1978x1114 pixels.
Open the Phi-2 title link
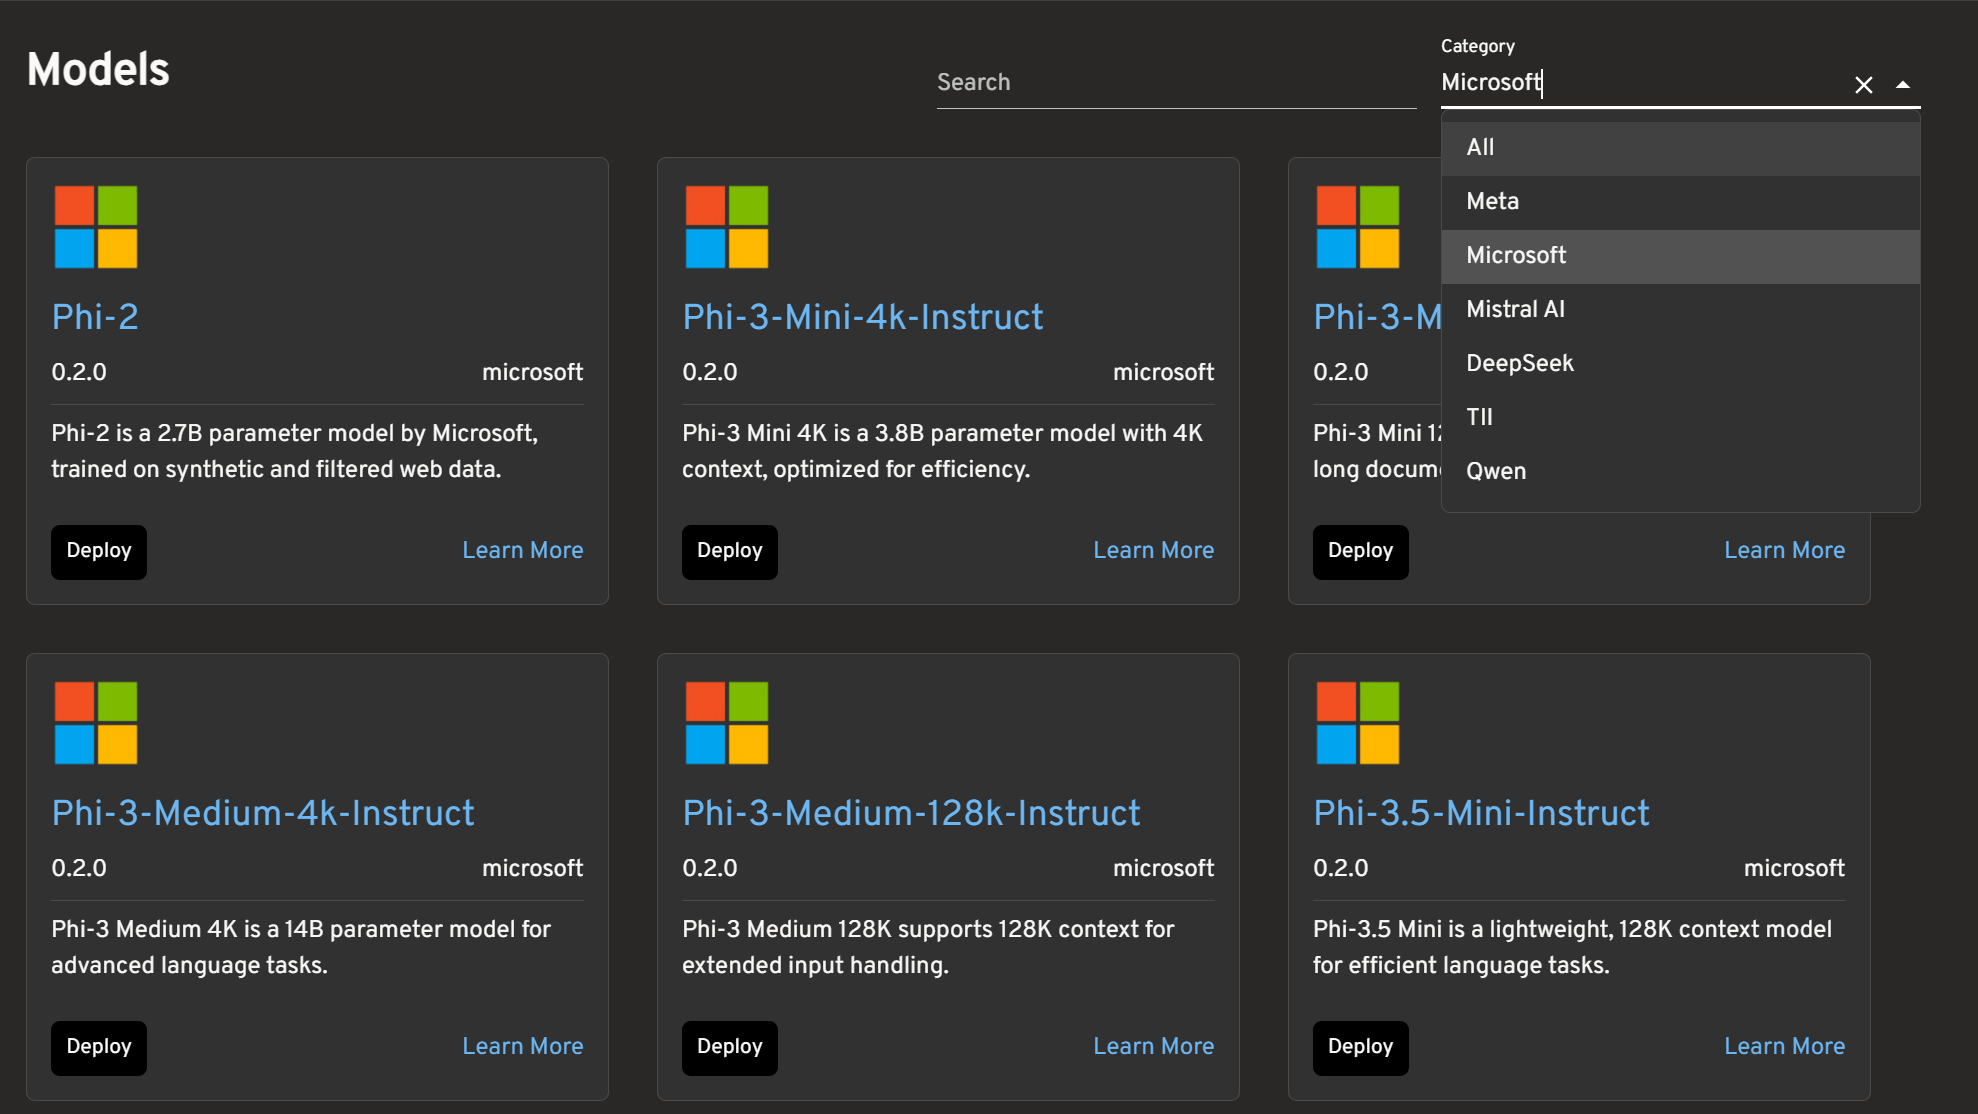pyautogui.click(x=95, y=317)
